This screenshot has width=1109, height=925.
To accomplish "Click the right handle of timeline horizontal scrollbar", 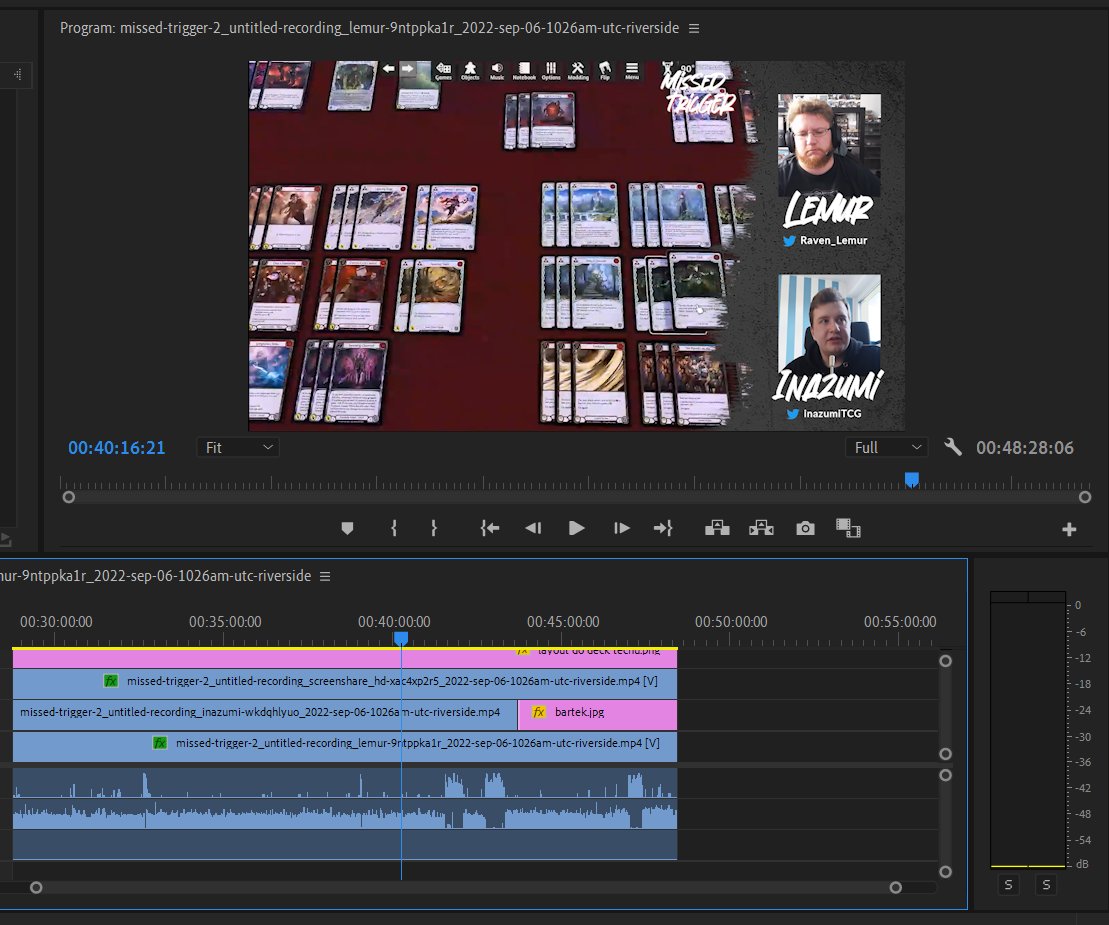I will pos(895,888).
